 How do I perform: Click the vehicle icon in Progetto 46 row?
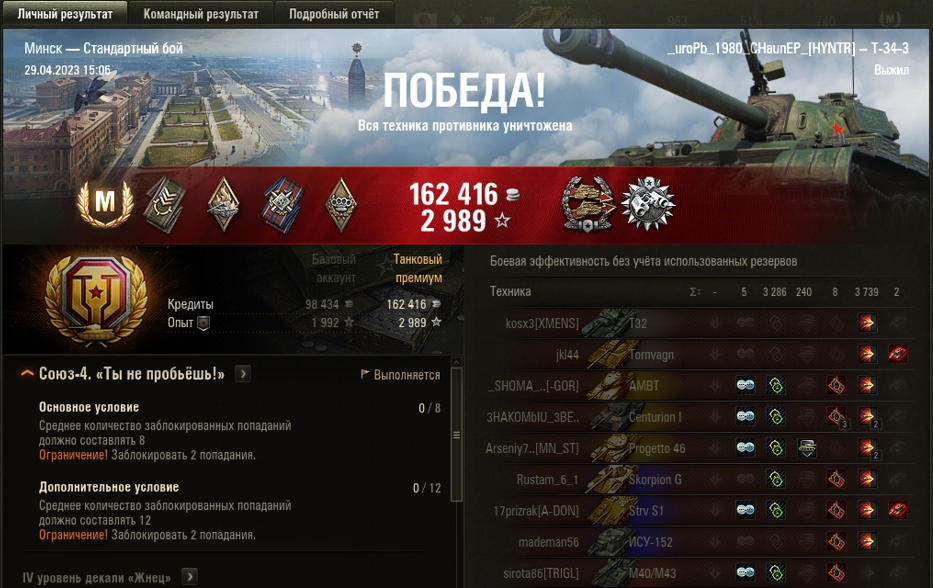pos(807,448)
